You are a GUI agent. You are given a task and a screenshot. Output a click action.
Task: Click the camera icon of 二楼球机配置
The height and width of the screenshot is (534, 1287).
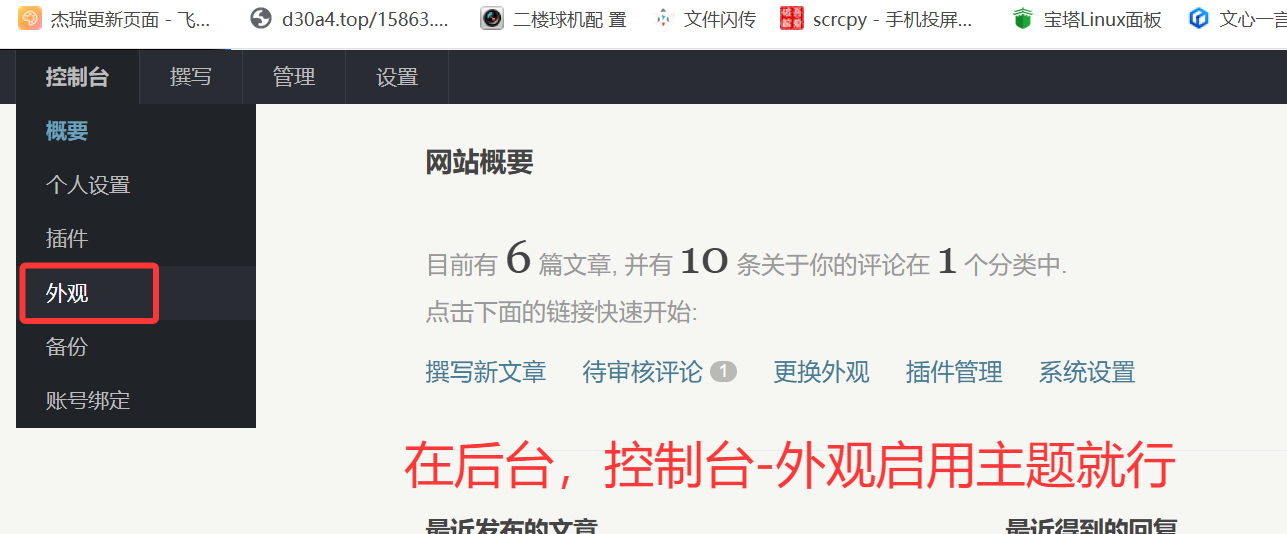click(492, 18)
